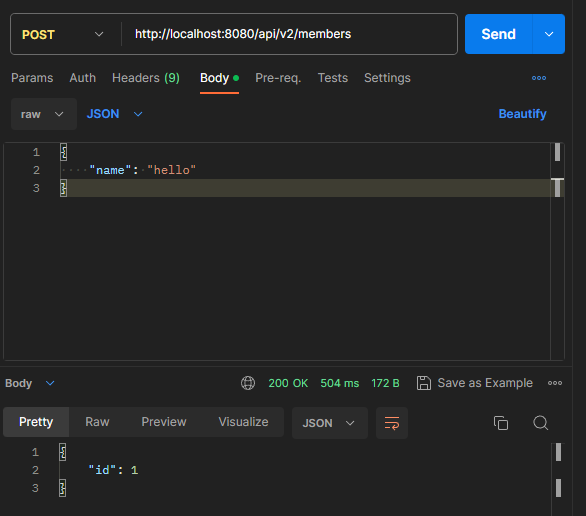
Task: Select the Raw response view
Action: click(x=97, y=422)
